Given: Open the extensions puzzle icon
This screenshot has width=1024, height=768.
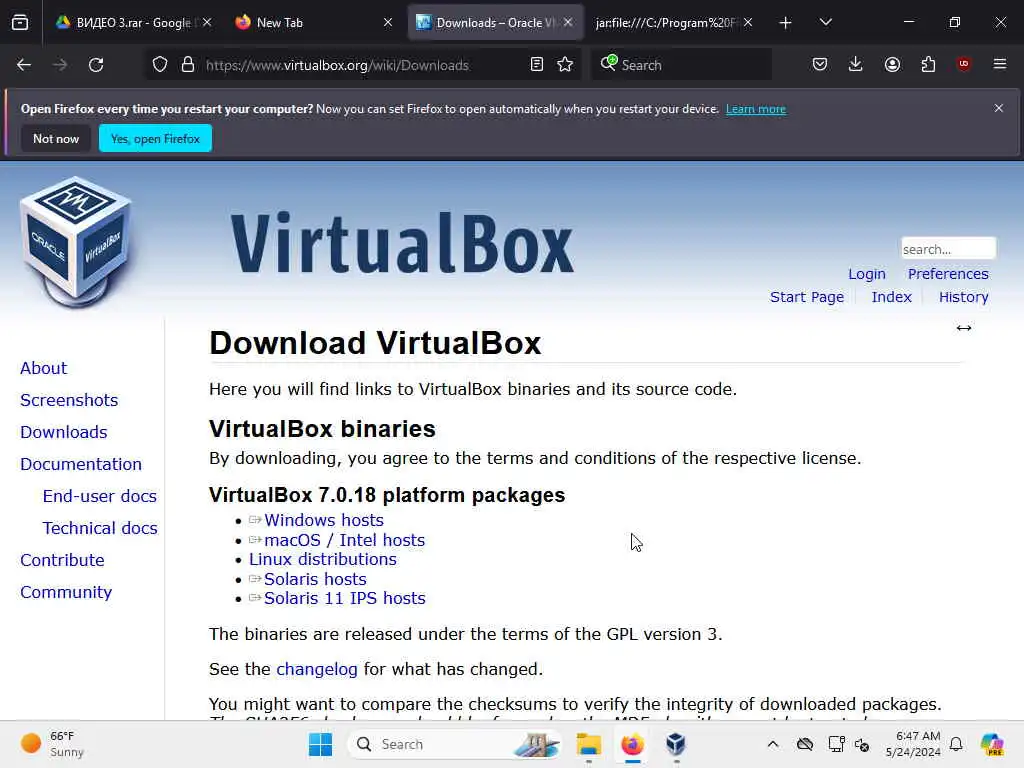Looking at the screenshot, I should 928,64.
